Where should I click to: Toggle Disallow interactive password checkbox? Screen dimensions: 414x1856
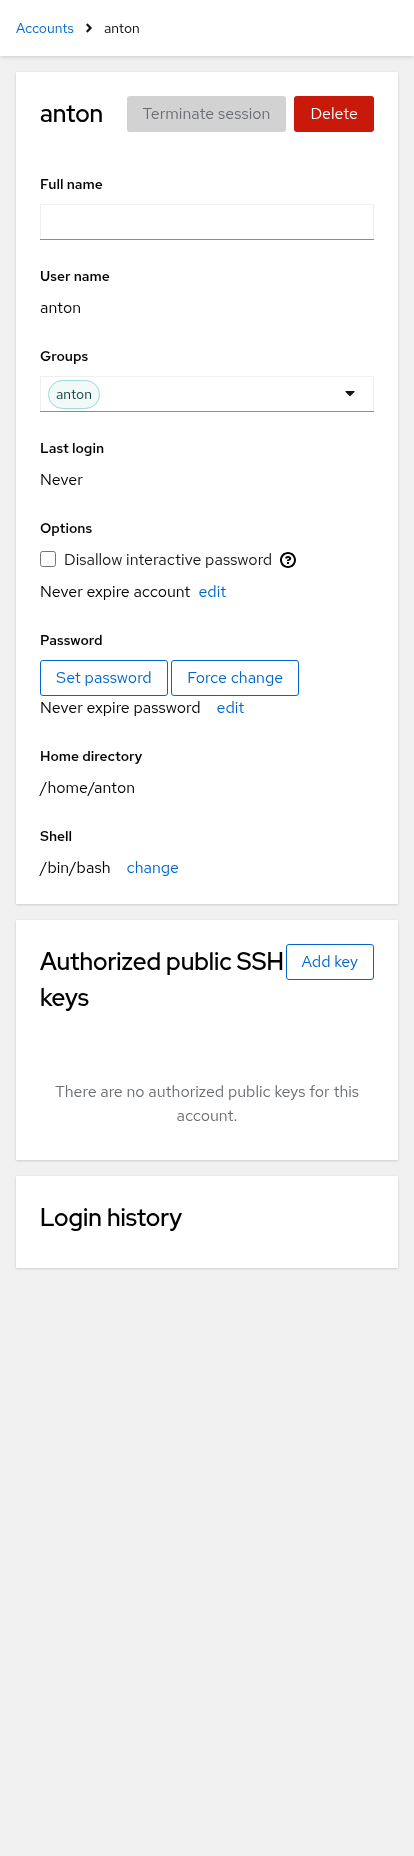[48, 559]
